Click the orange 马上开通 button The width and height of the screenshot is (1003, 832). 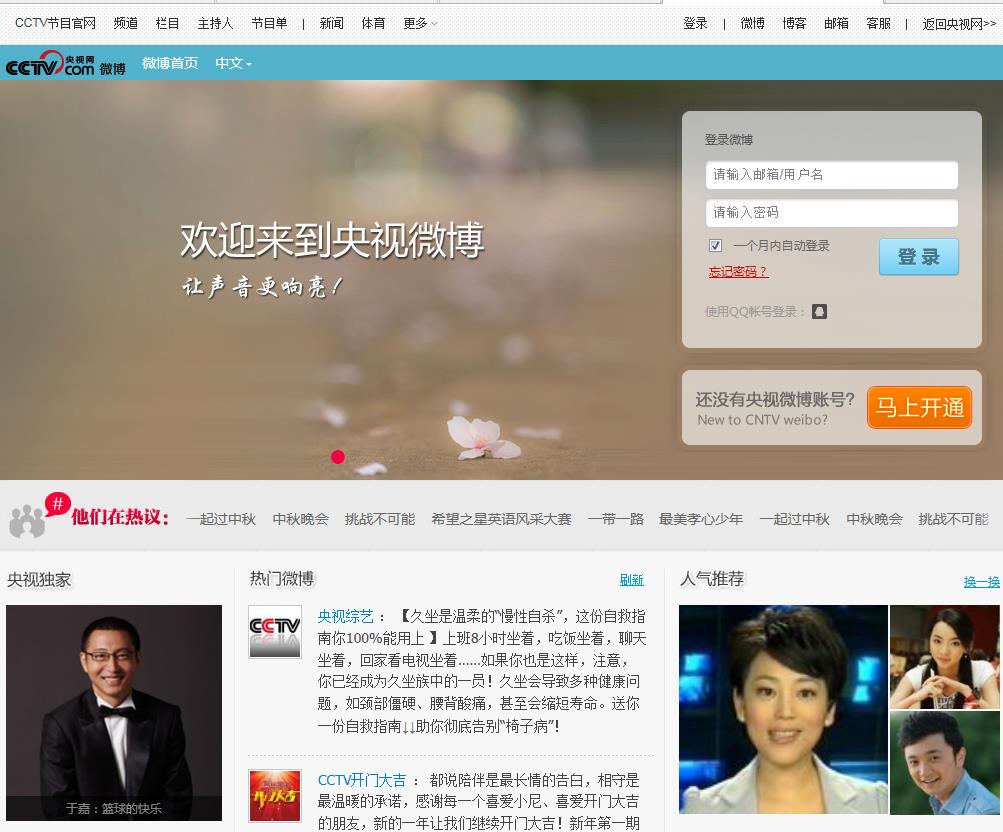pyautogui.click(x=919, y=407)
